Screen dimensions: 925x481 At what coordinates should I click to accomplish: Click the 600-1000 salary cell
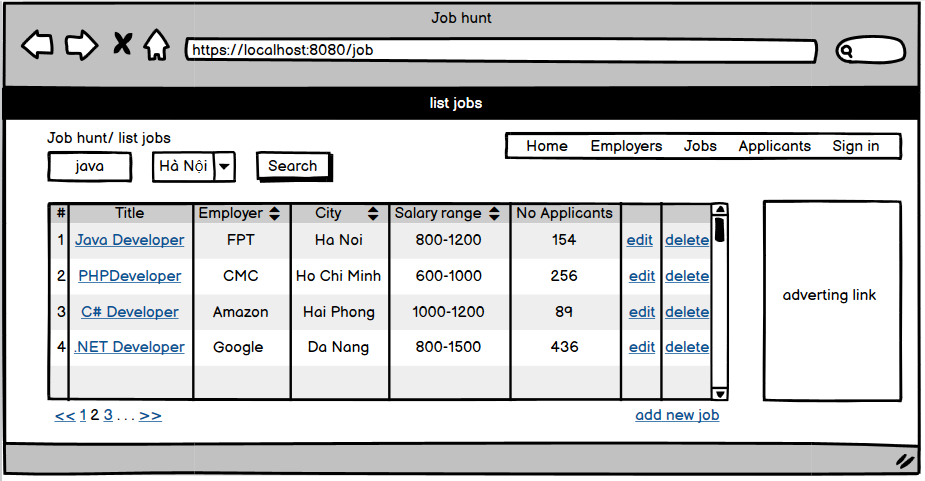448,276
